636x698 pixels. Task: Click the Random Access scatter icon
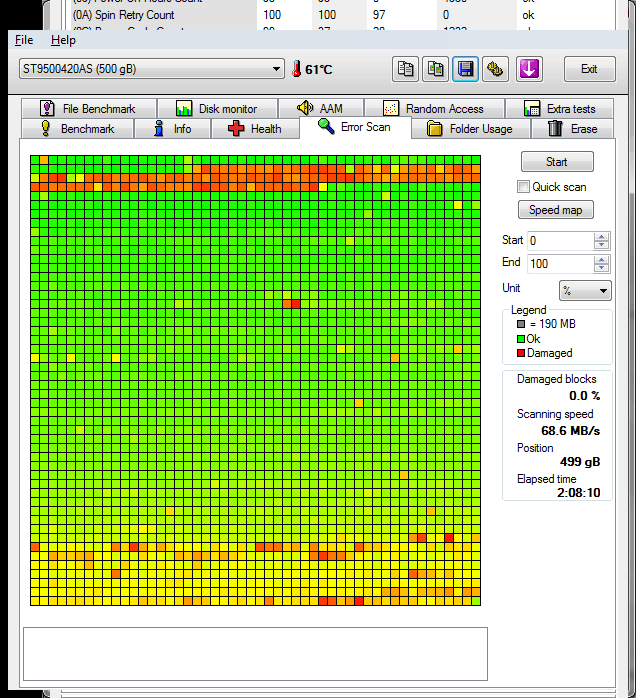390,109
